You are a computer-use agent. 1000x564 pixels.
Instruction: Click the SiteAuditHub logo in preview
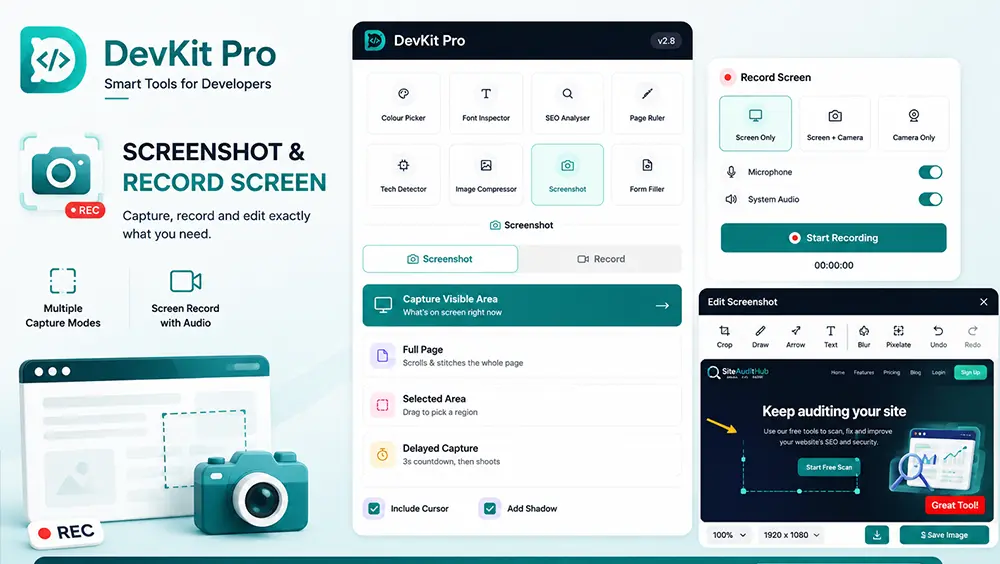point(738,372)
